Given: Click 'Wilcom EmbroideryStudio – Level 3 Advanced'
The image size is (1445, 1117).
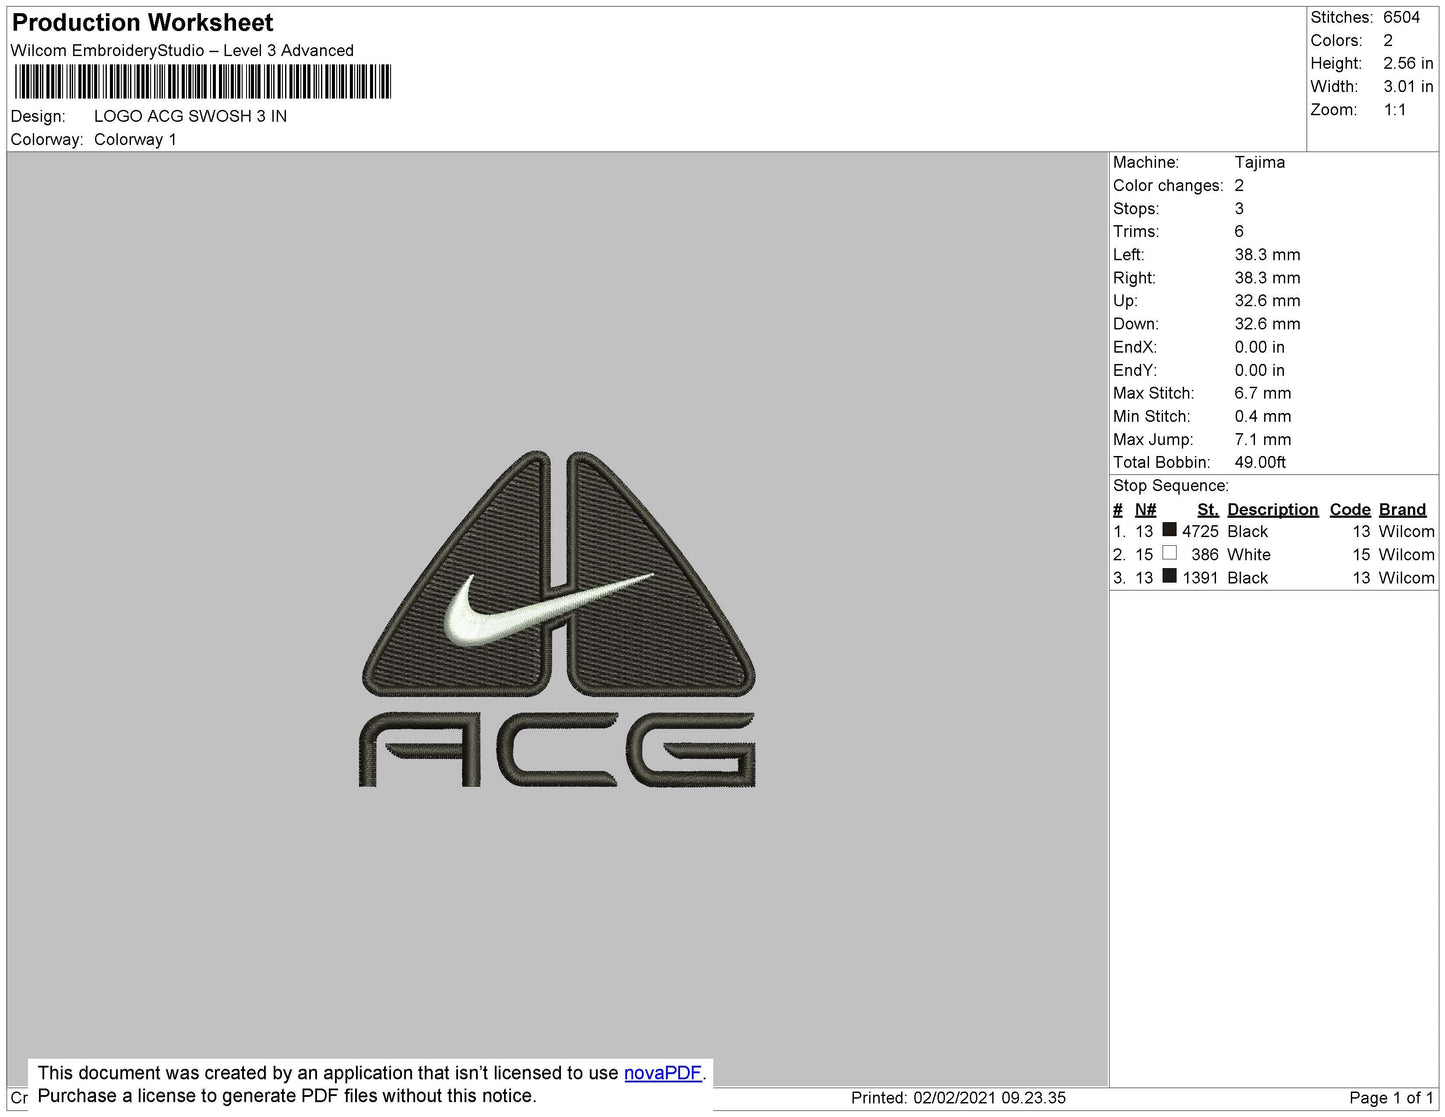Looking at the screenshot, I should point(182,50).
